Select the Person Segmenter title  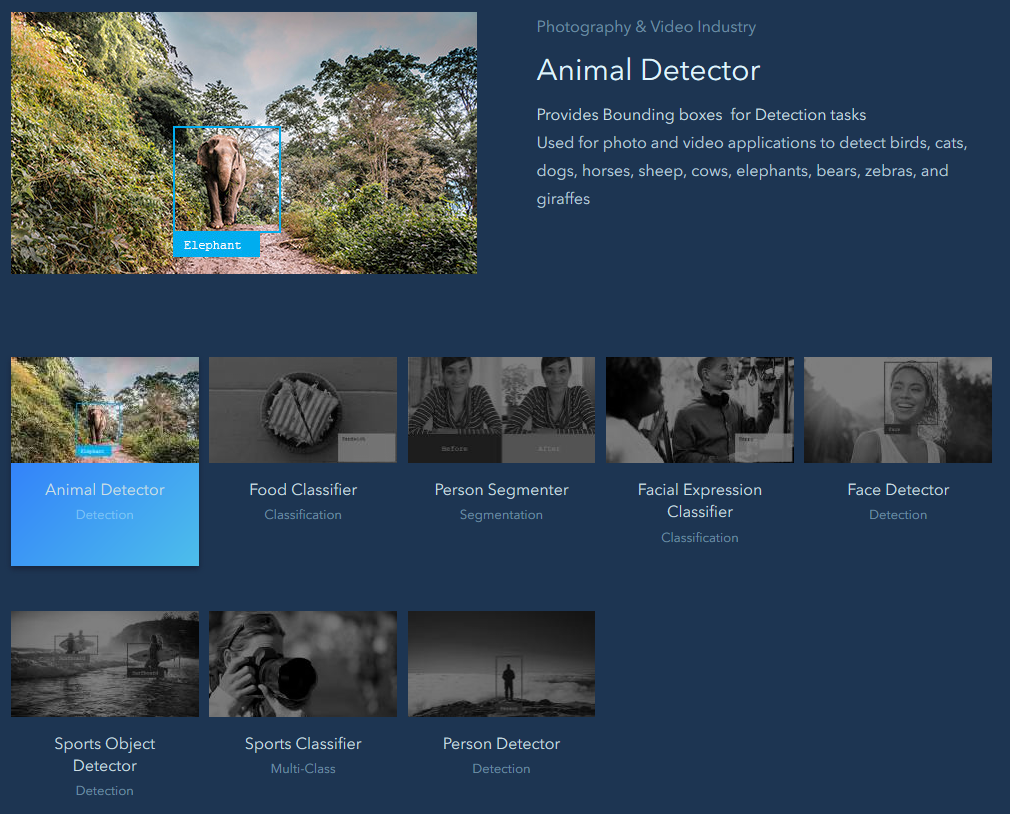click(x=501, y=490)
